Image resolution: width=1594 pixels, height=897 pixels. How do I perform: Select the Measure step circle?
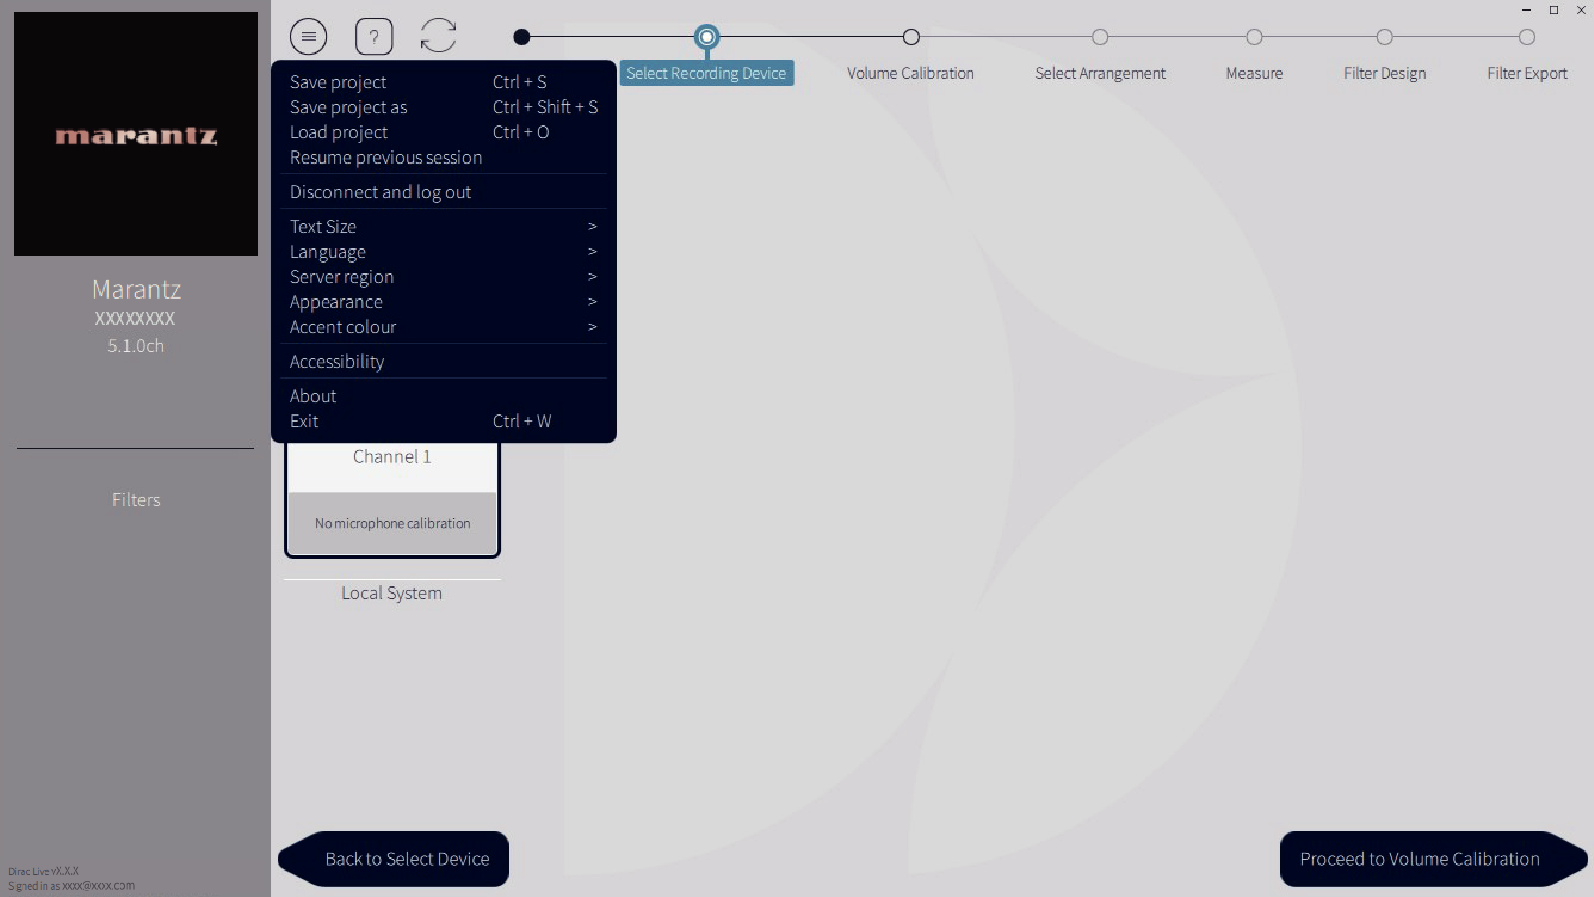(1254, 37)
